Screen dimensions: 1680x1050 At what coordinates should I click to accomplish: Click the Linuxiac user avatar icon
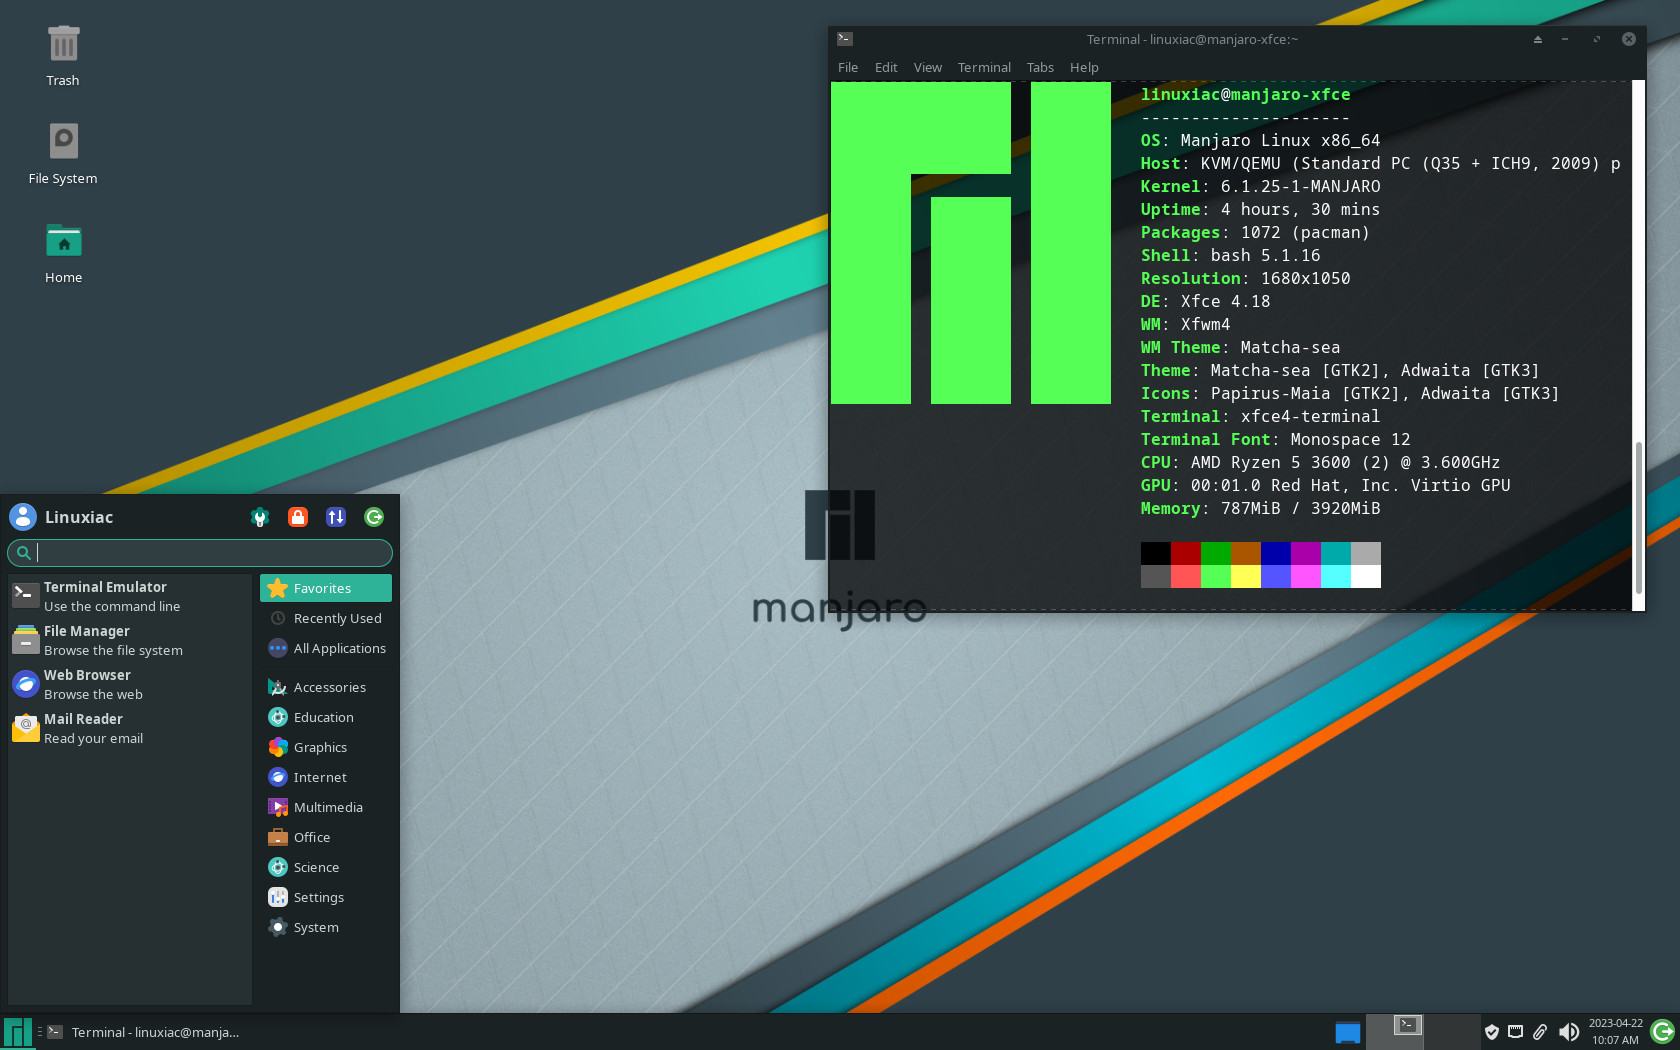point(23,517)
